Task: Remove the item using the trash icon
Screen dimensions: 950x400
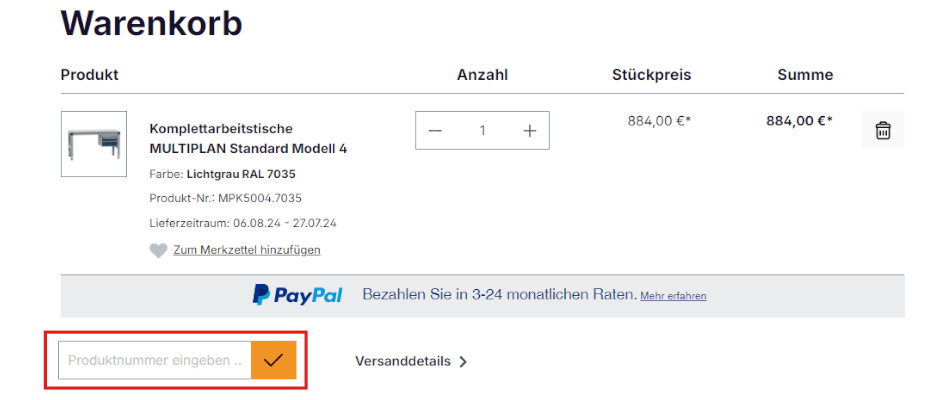Action: [883, 131]
